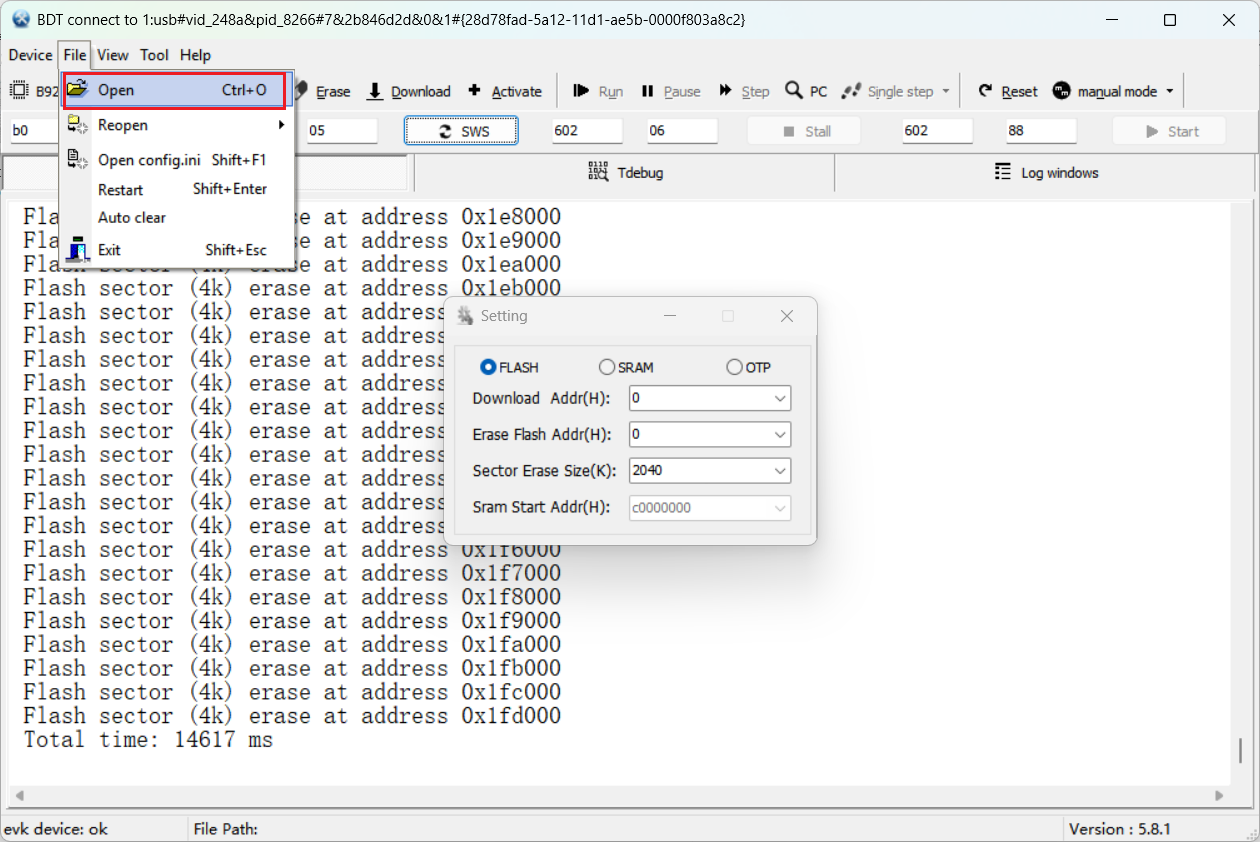Click the field containing 88
The height and width of the screenshot is (842, 1260).
click(x=1041, y=131)
